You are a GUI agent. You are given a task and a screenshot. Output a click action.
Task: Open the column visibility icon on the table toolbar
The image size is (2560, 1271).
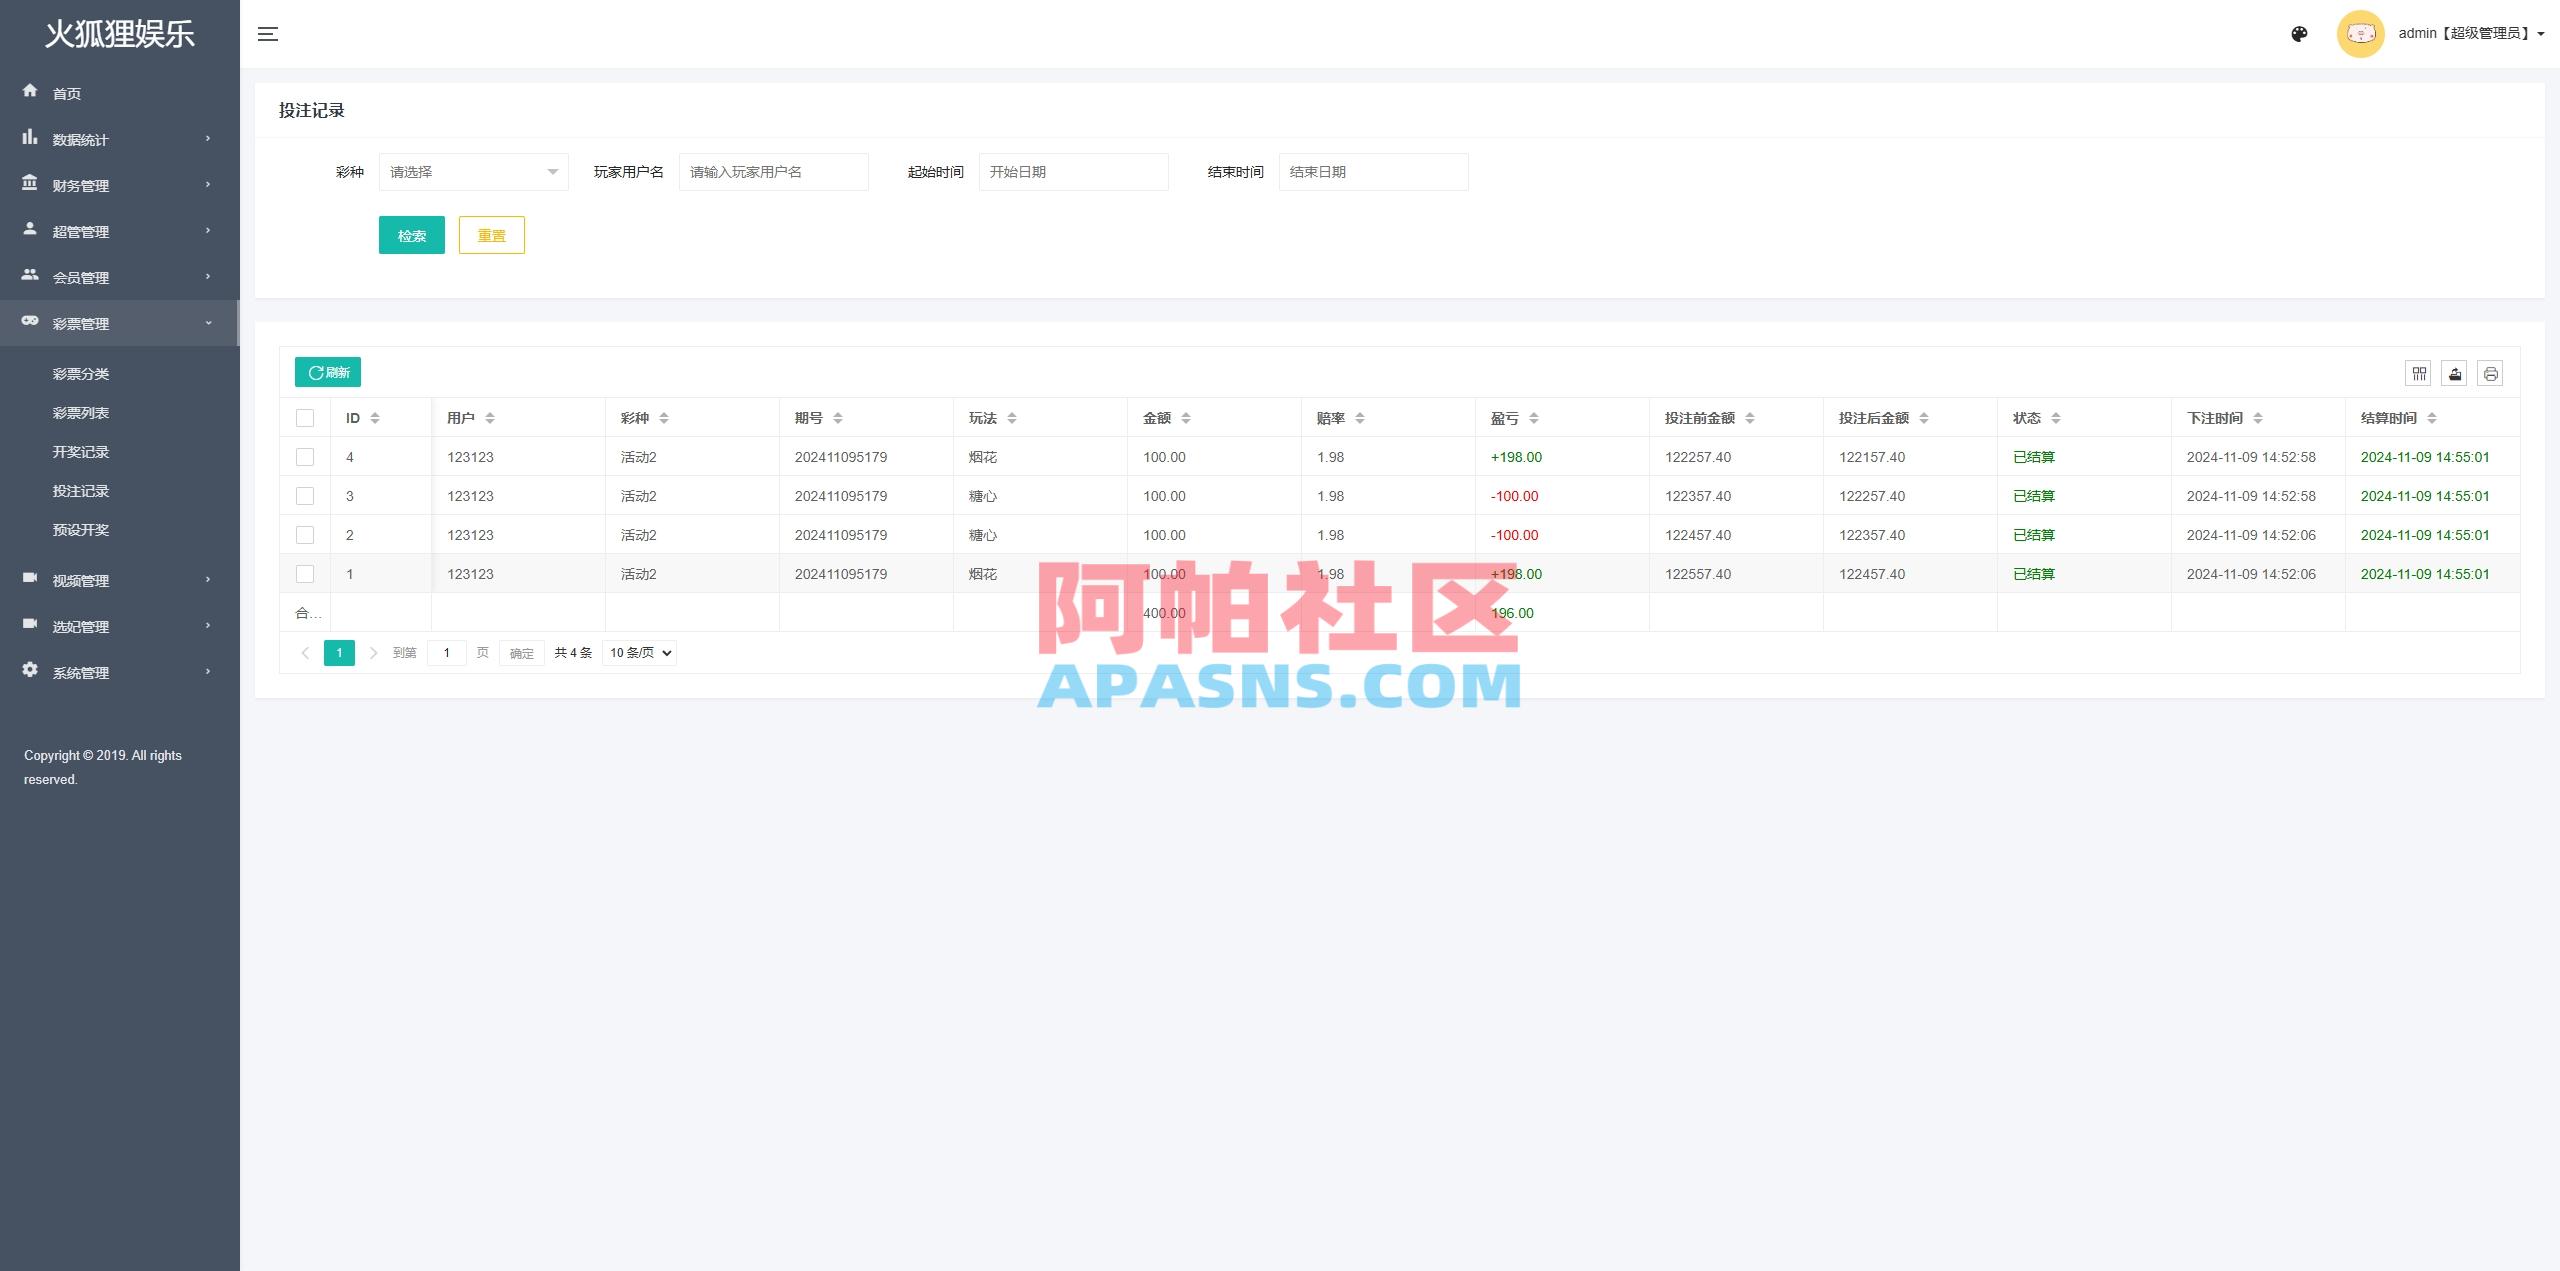2419,373
